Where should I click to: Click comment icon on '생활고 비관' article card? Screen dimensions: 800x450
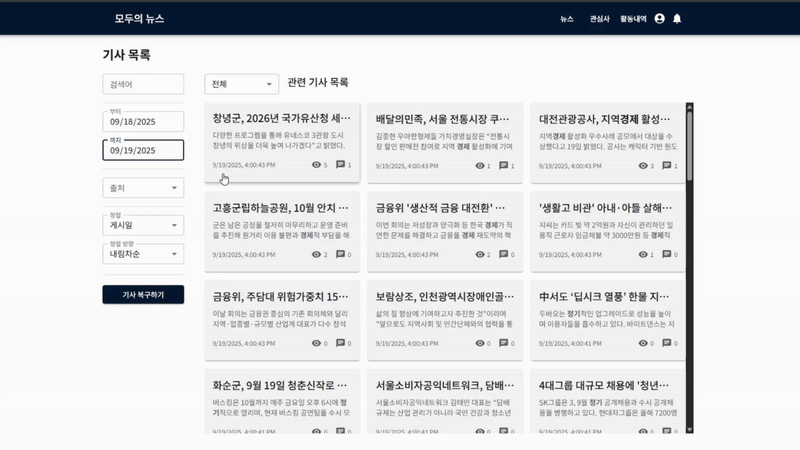pos(666,255)
